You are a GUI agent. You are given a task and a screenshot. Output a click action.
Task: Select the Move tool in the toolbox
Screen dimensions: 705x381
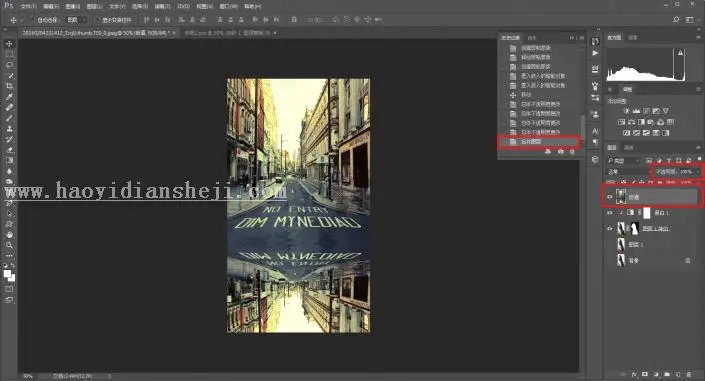(x=9, y=44)
